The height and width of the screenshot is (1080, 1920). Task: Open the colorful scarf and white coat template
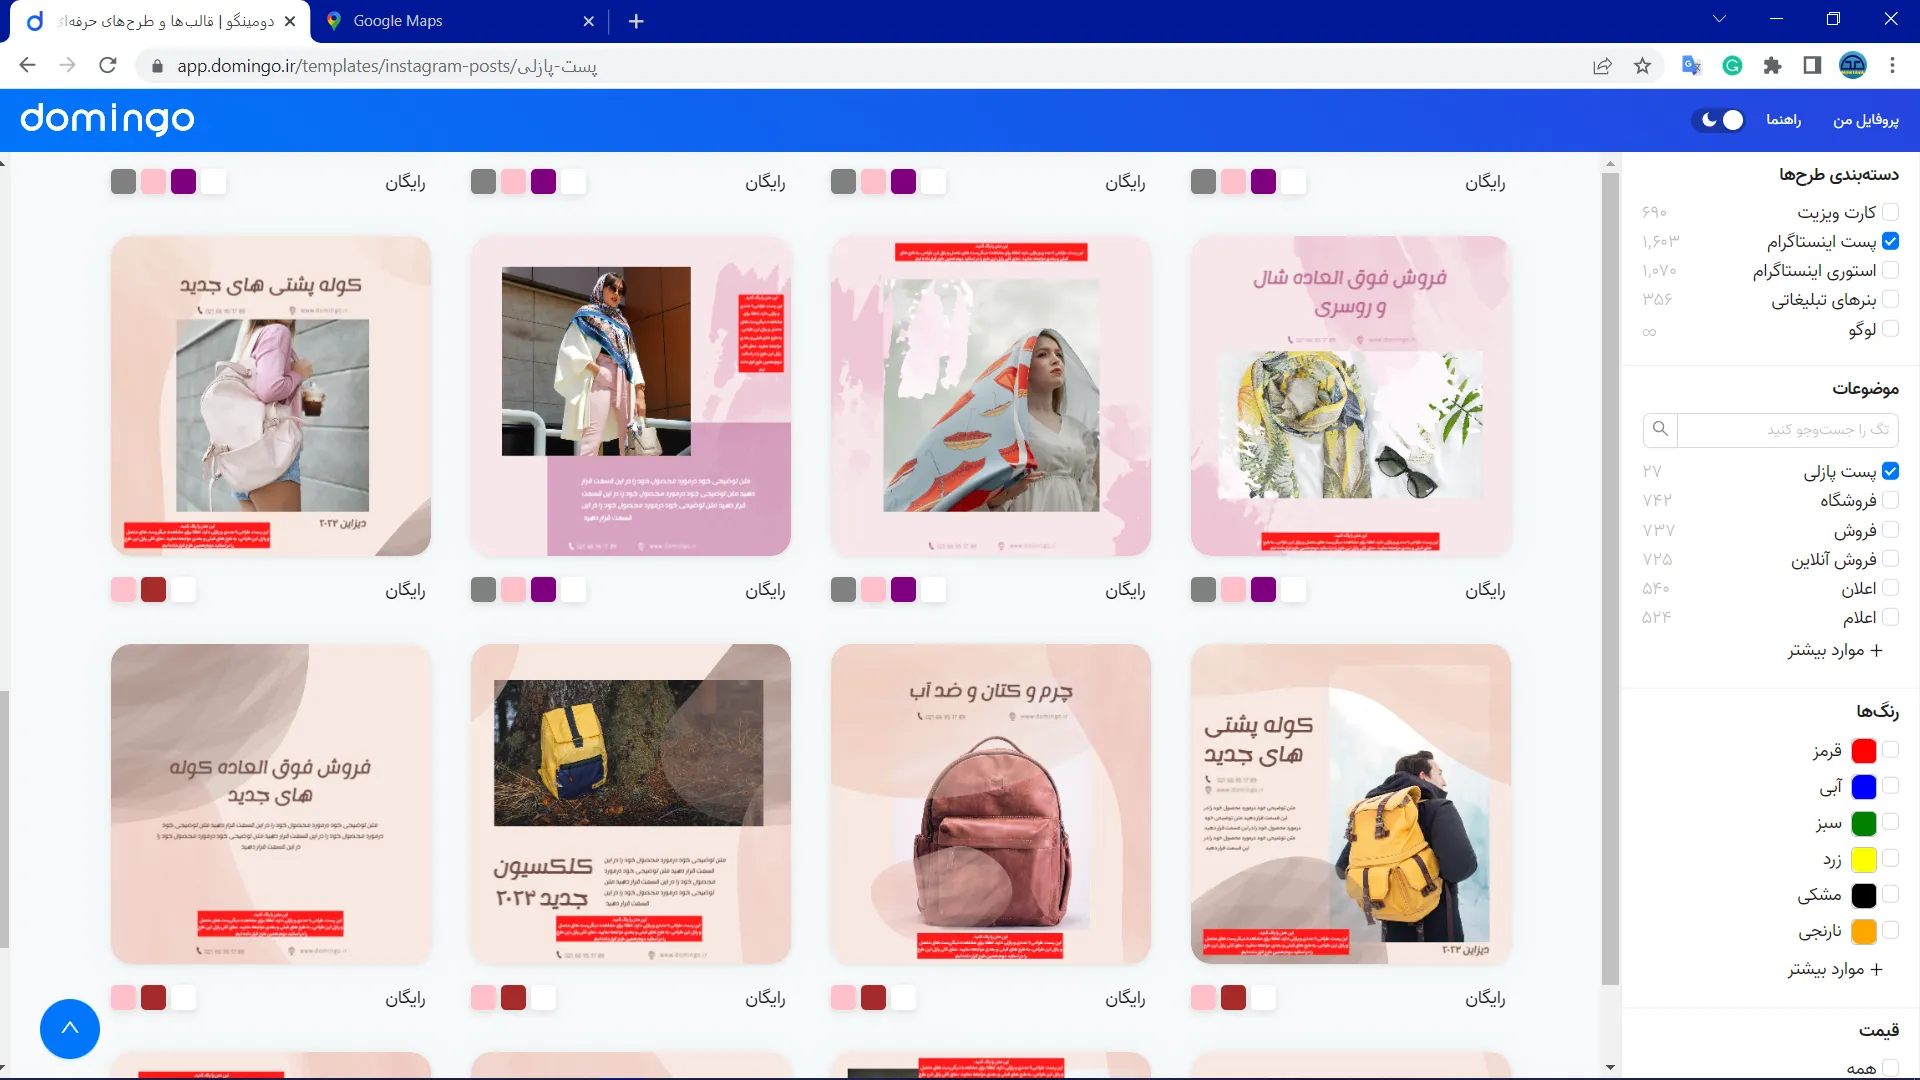click(630, 396)
